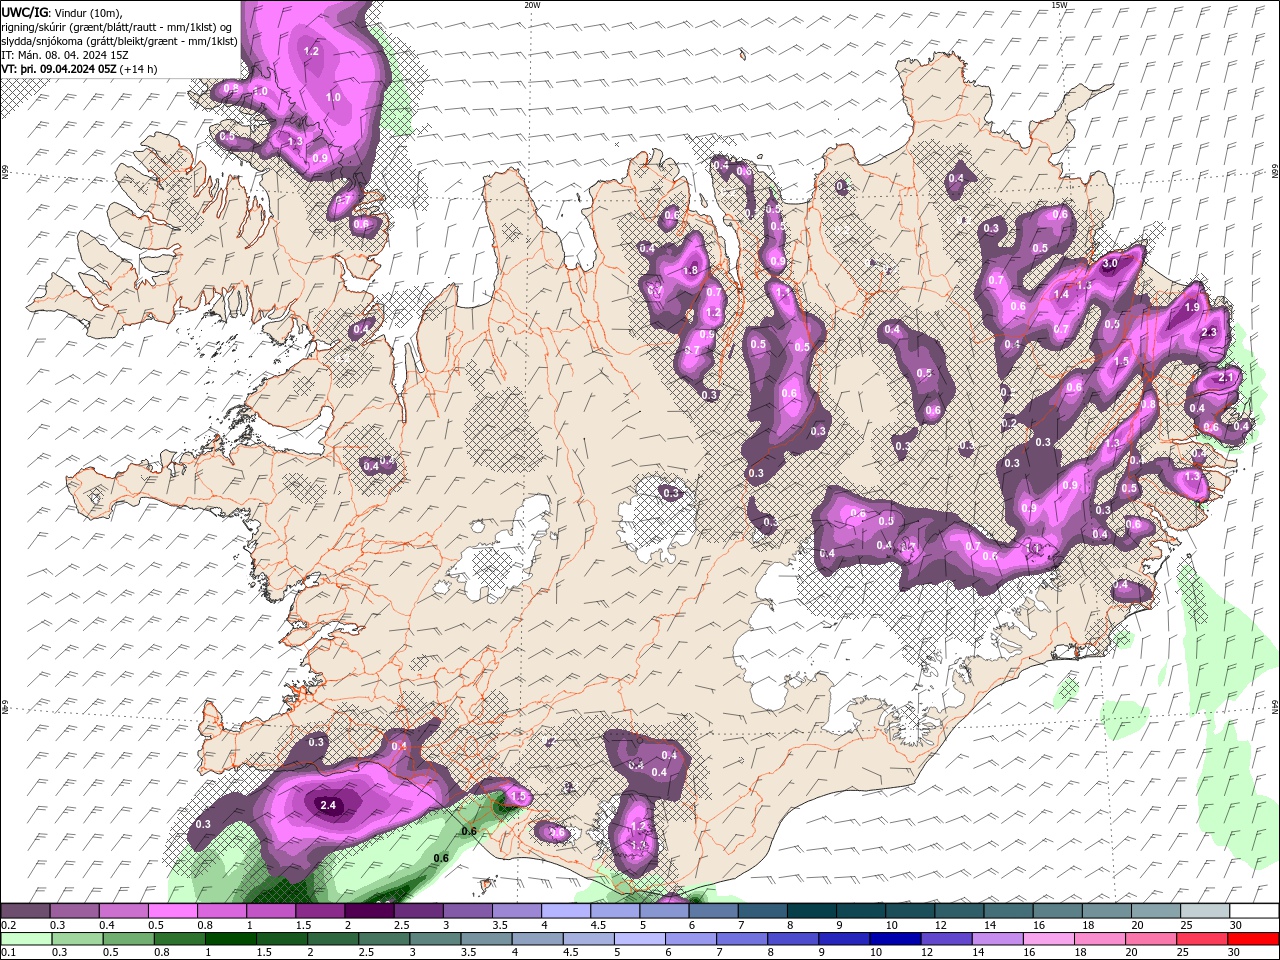
Task: Click the 0.1 label in rain color scale
Action: click(8, 952)
